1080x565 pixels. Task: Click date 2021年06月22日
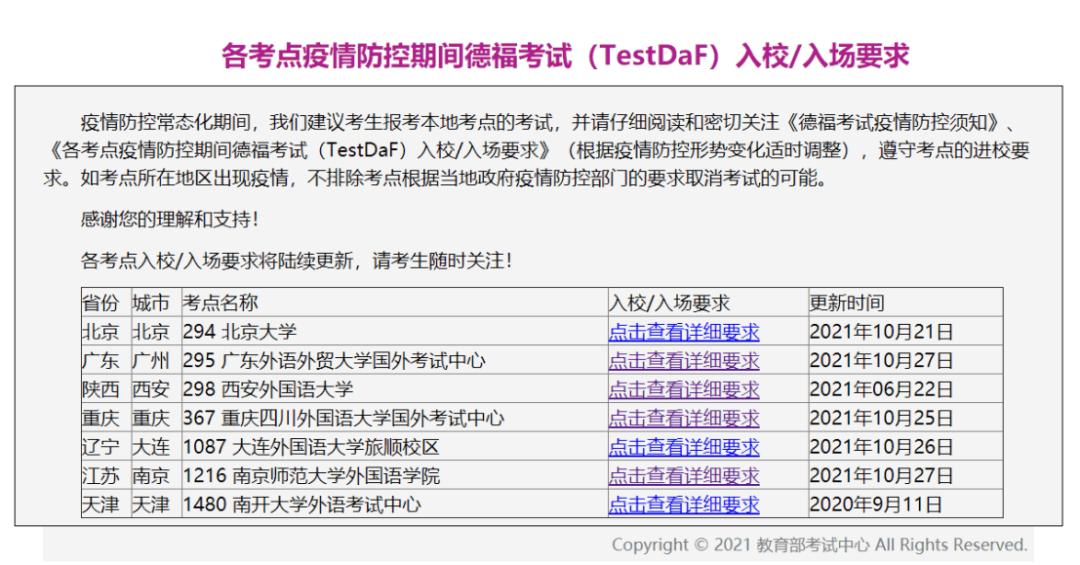[x=881, y=390]
